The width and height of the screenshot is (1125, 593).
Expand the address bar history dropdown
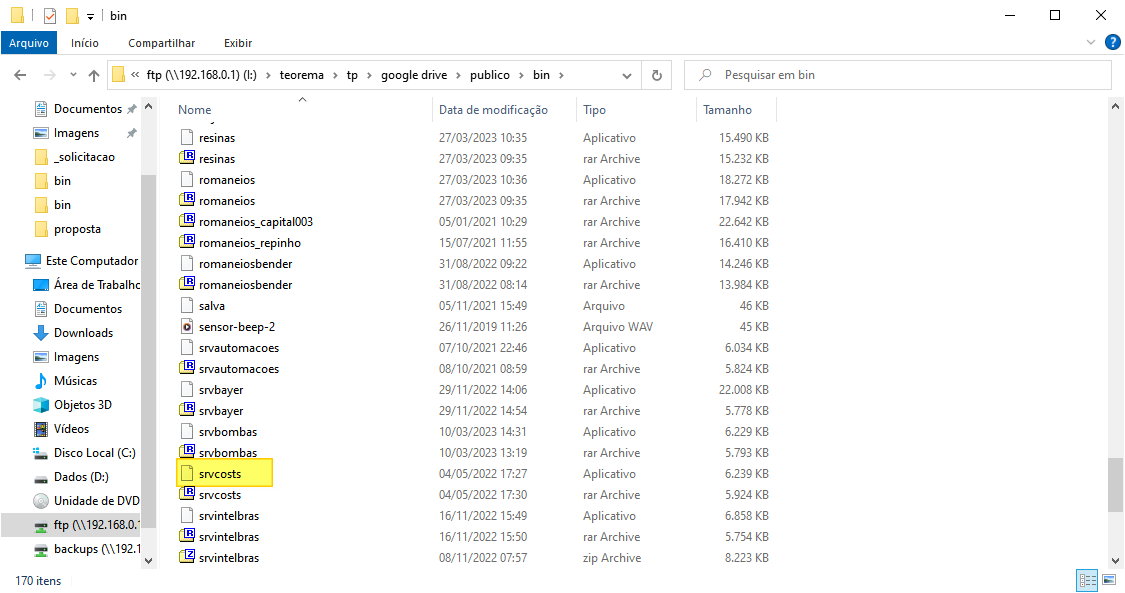point(626,75)
